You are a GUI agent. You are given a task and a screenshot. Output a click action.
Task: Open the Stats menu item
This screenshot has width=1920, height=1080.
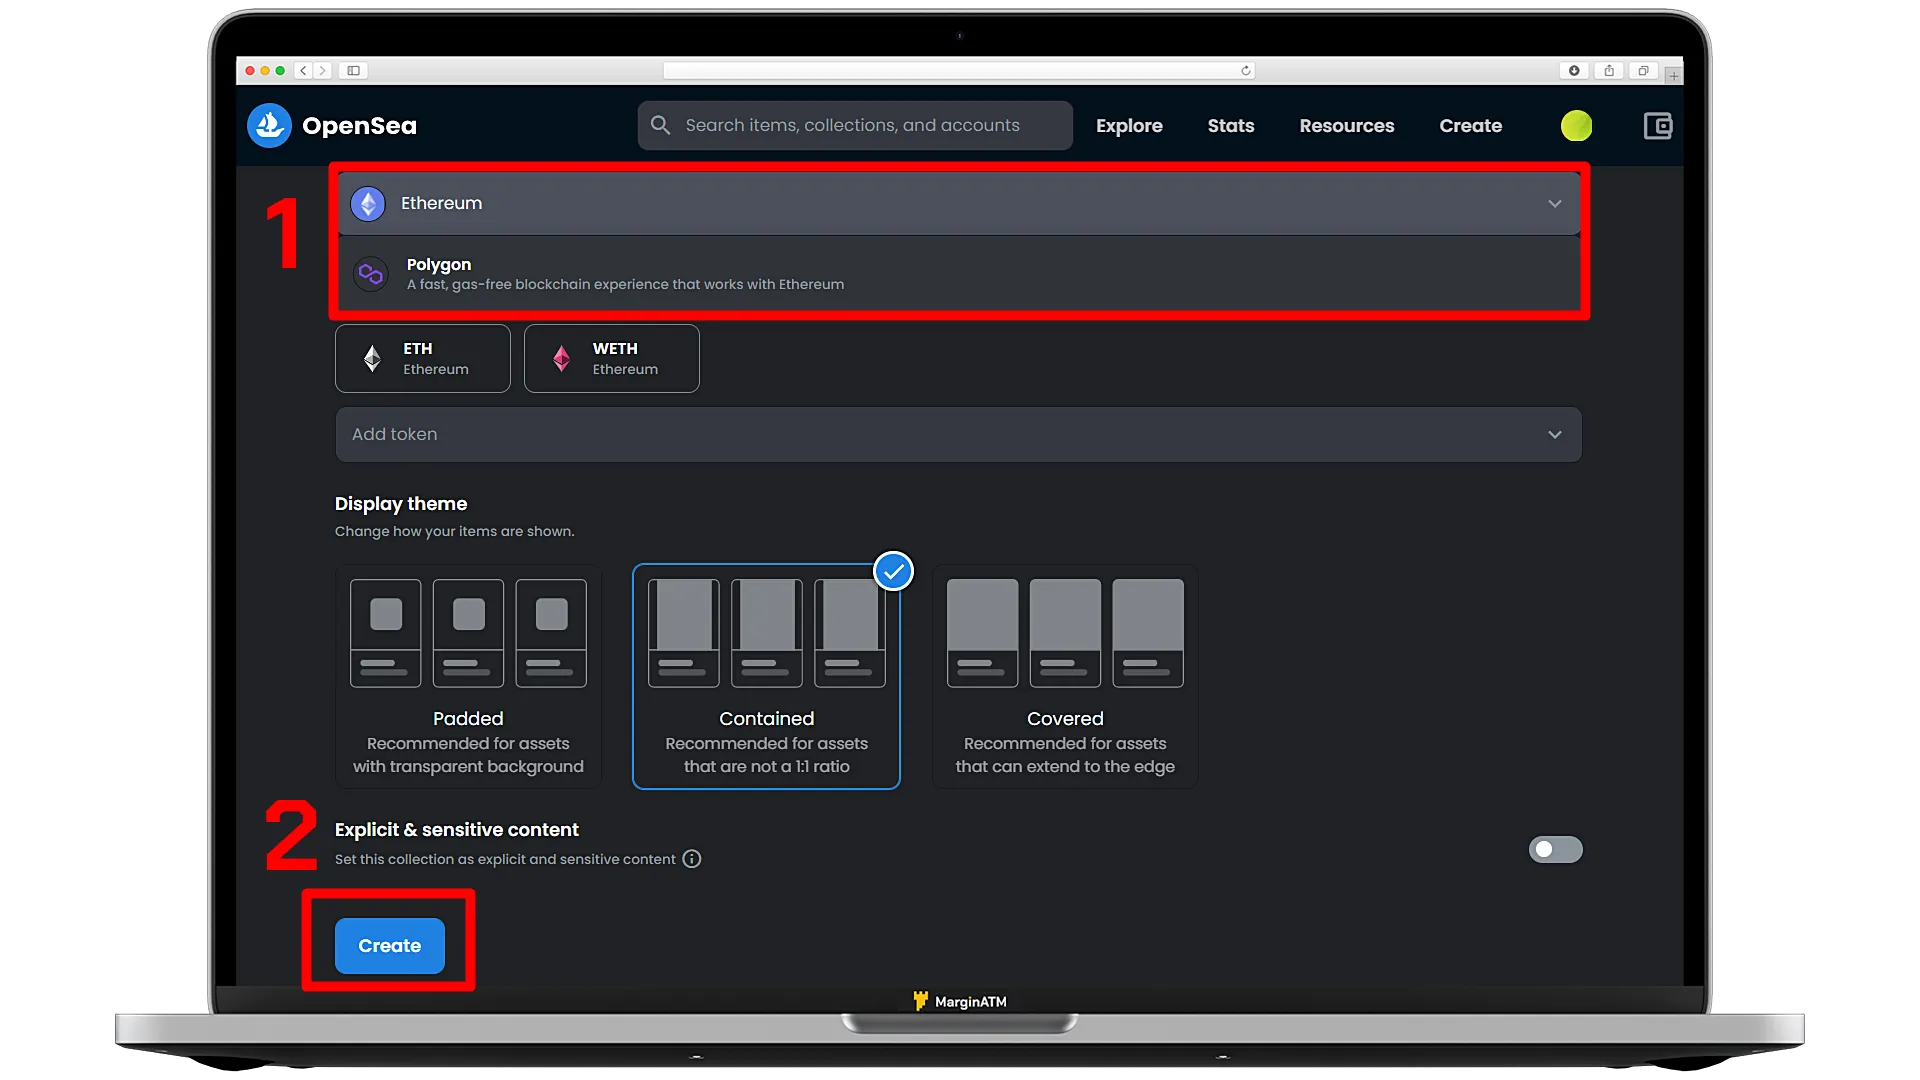pos(1232,125)
